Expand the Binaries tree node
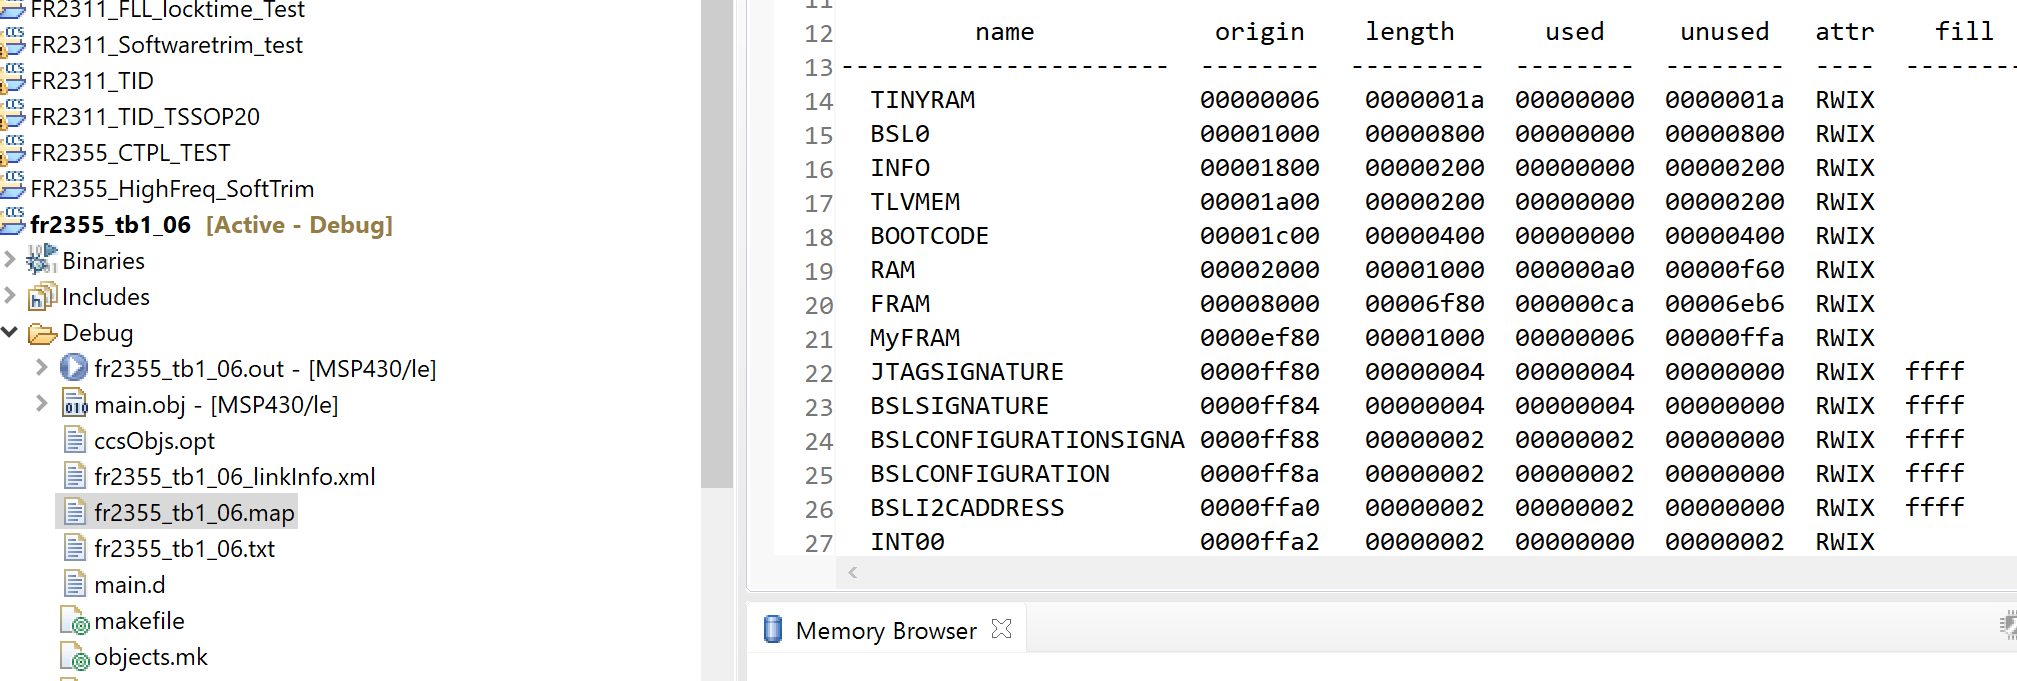 [x=10, y=261]
